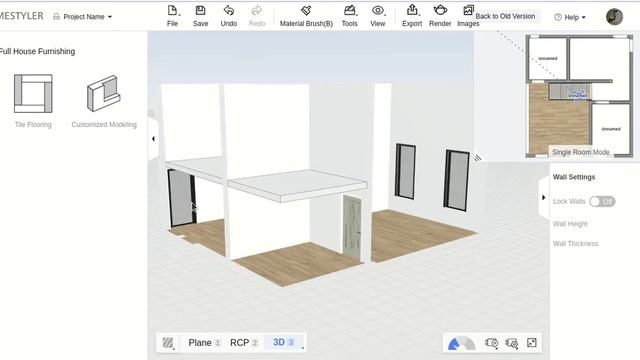
Task: Select the rightmost black-framed window in 3D view
Action: coord(457,180)
